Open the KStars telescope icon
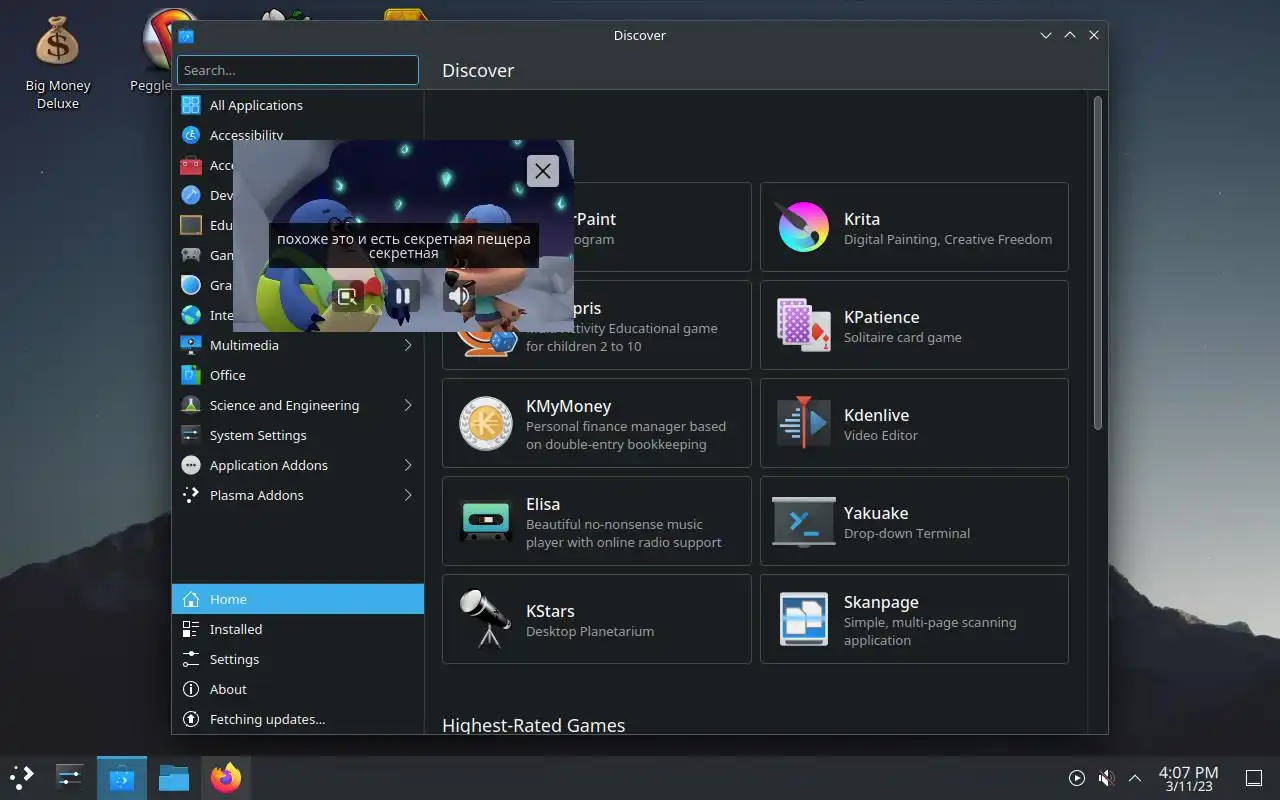Image resolution: width=1280 pixels, height=800 pixels. pos(486,619)
